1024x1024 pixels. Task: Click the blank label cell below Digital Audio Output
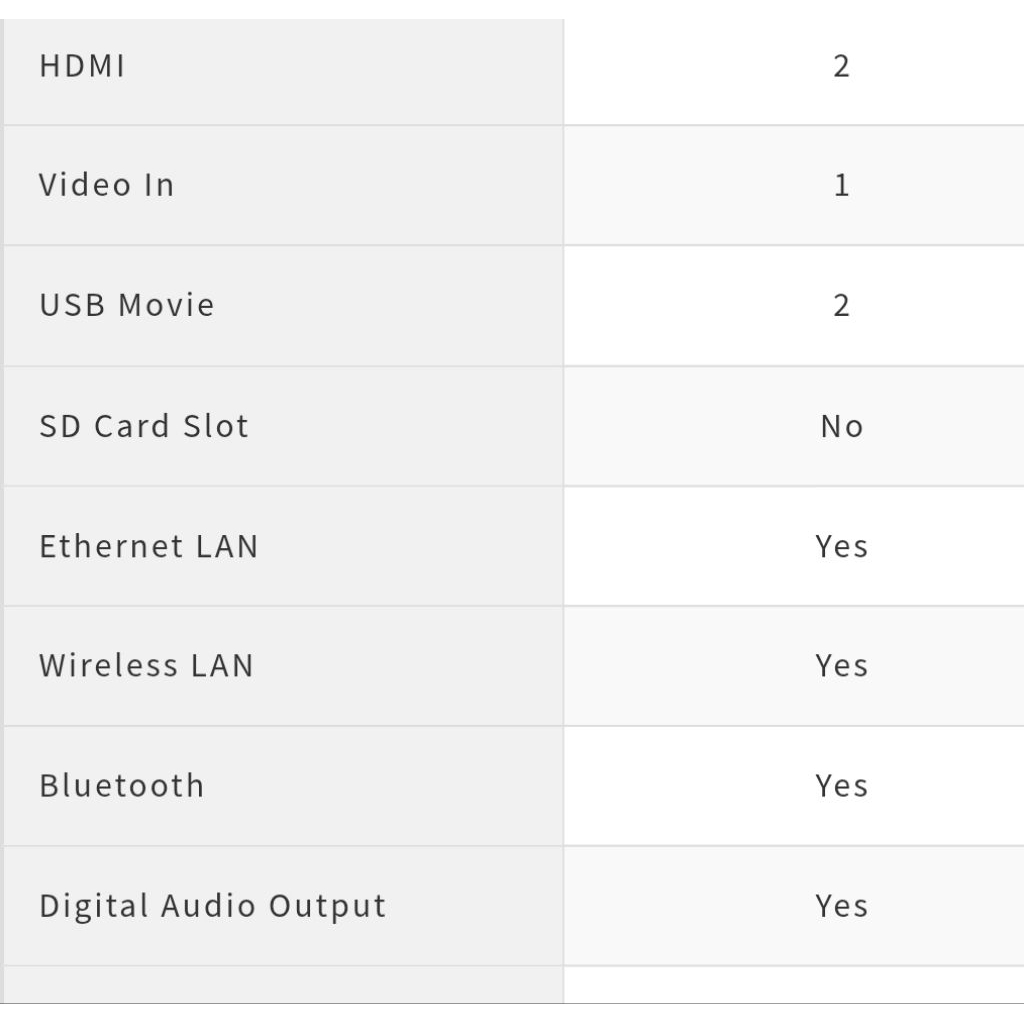(284, 985)
